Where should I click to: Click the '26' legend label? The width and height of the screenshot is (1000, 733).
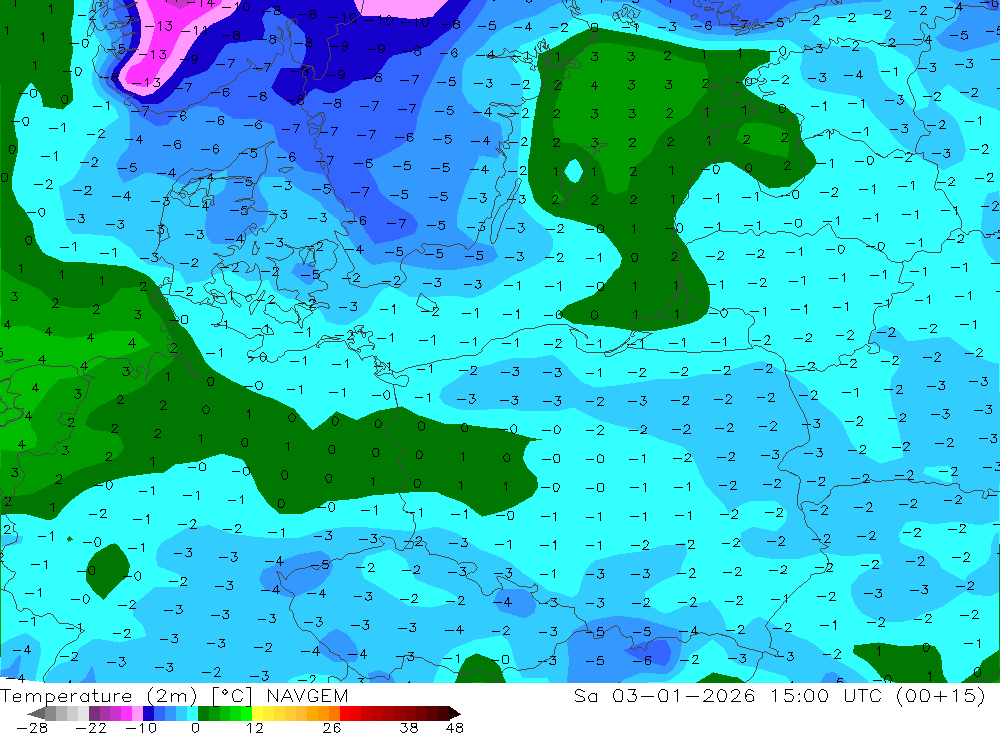pos(332,727)
